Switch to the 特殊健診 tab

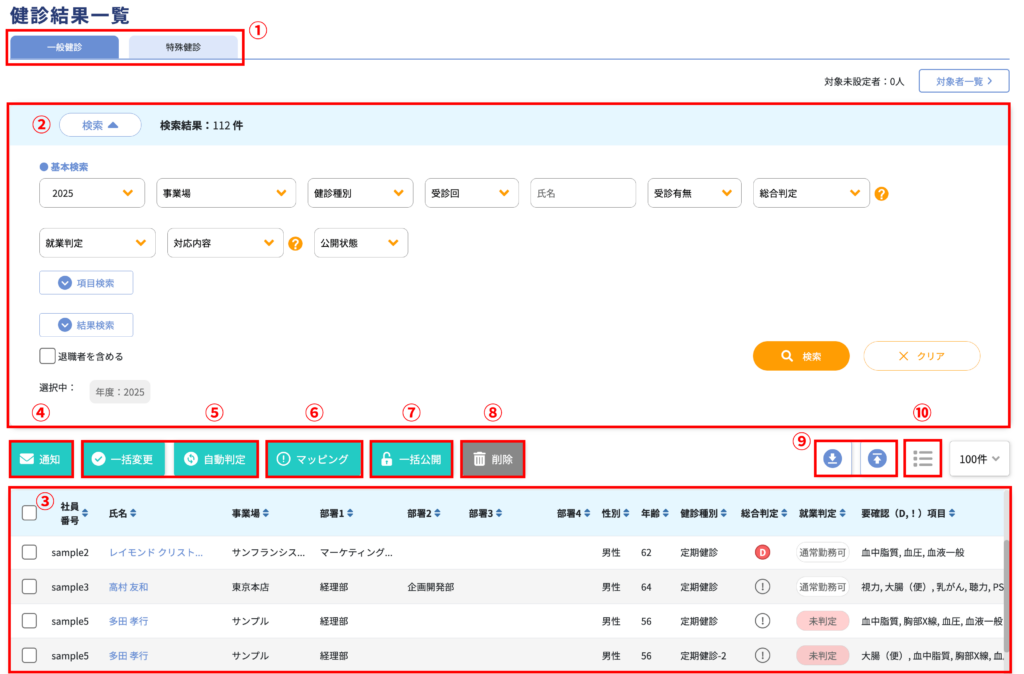(x=183, y=47)
